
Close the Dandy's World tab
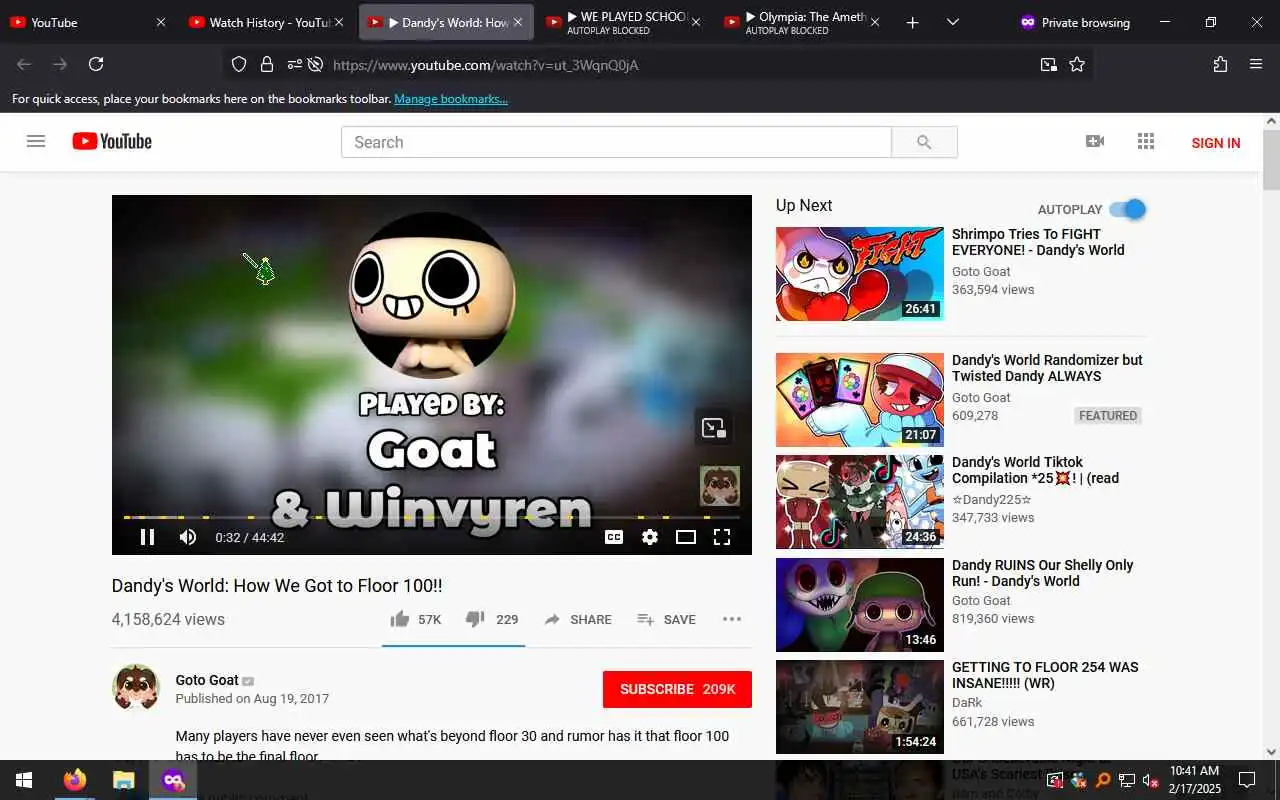tap(517, 22)
